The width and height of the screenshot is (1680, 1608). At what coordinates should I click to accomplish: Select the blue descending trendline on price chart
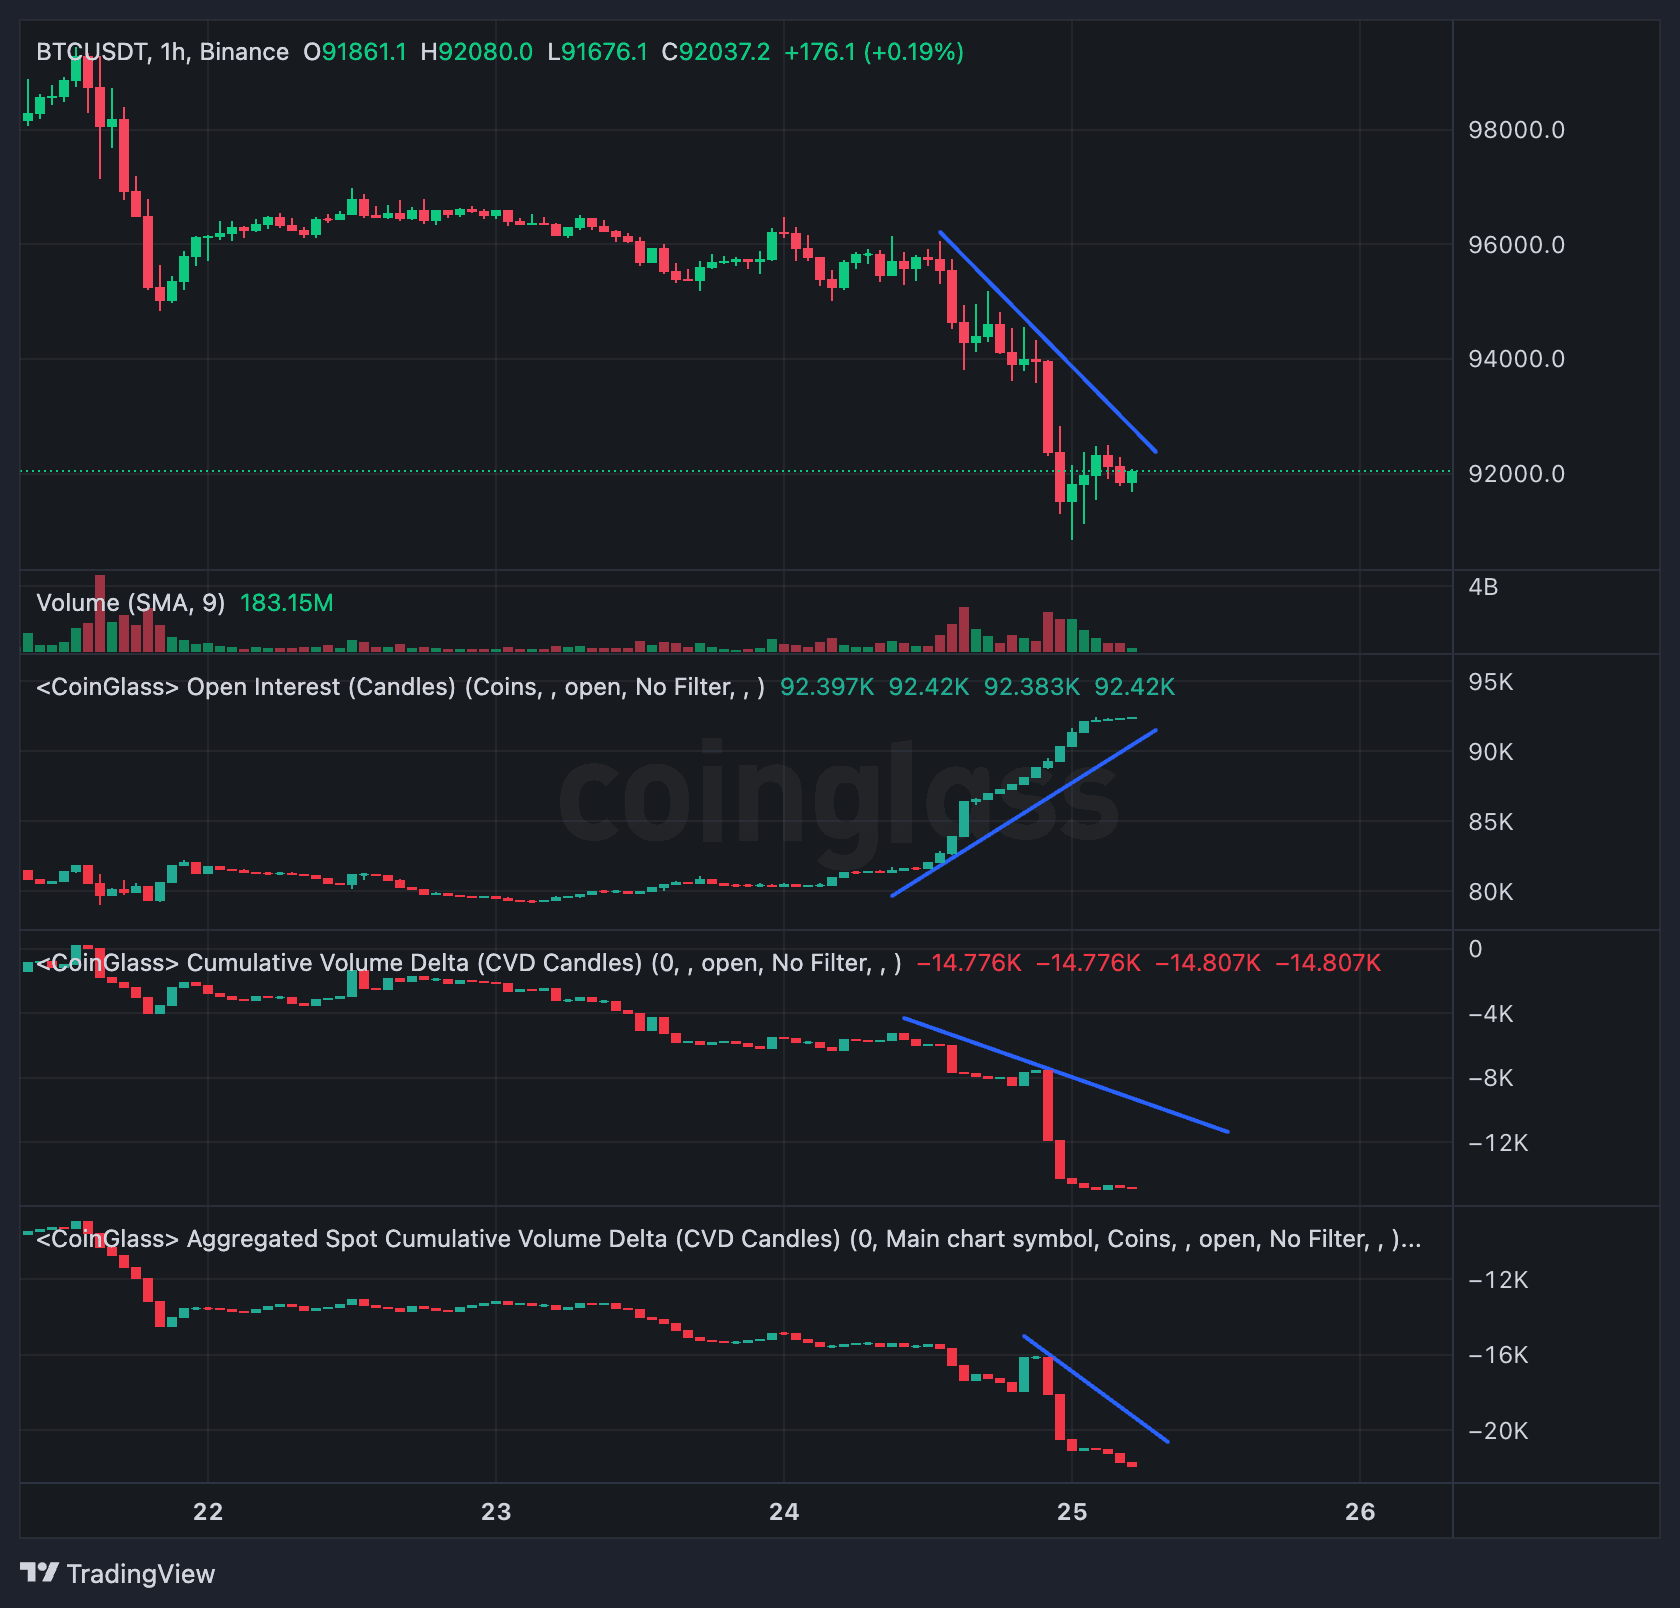pos(1048,342)
